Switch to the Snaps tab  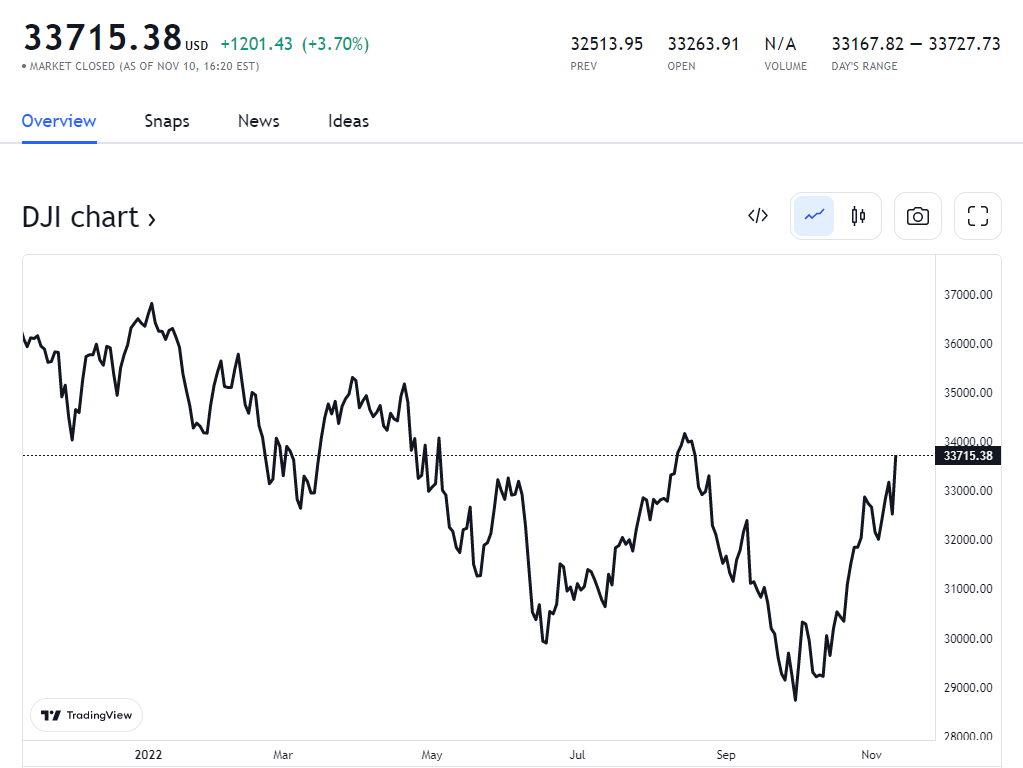point(167,121)
